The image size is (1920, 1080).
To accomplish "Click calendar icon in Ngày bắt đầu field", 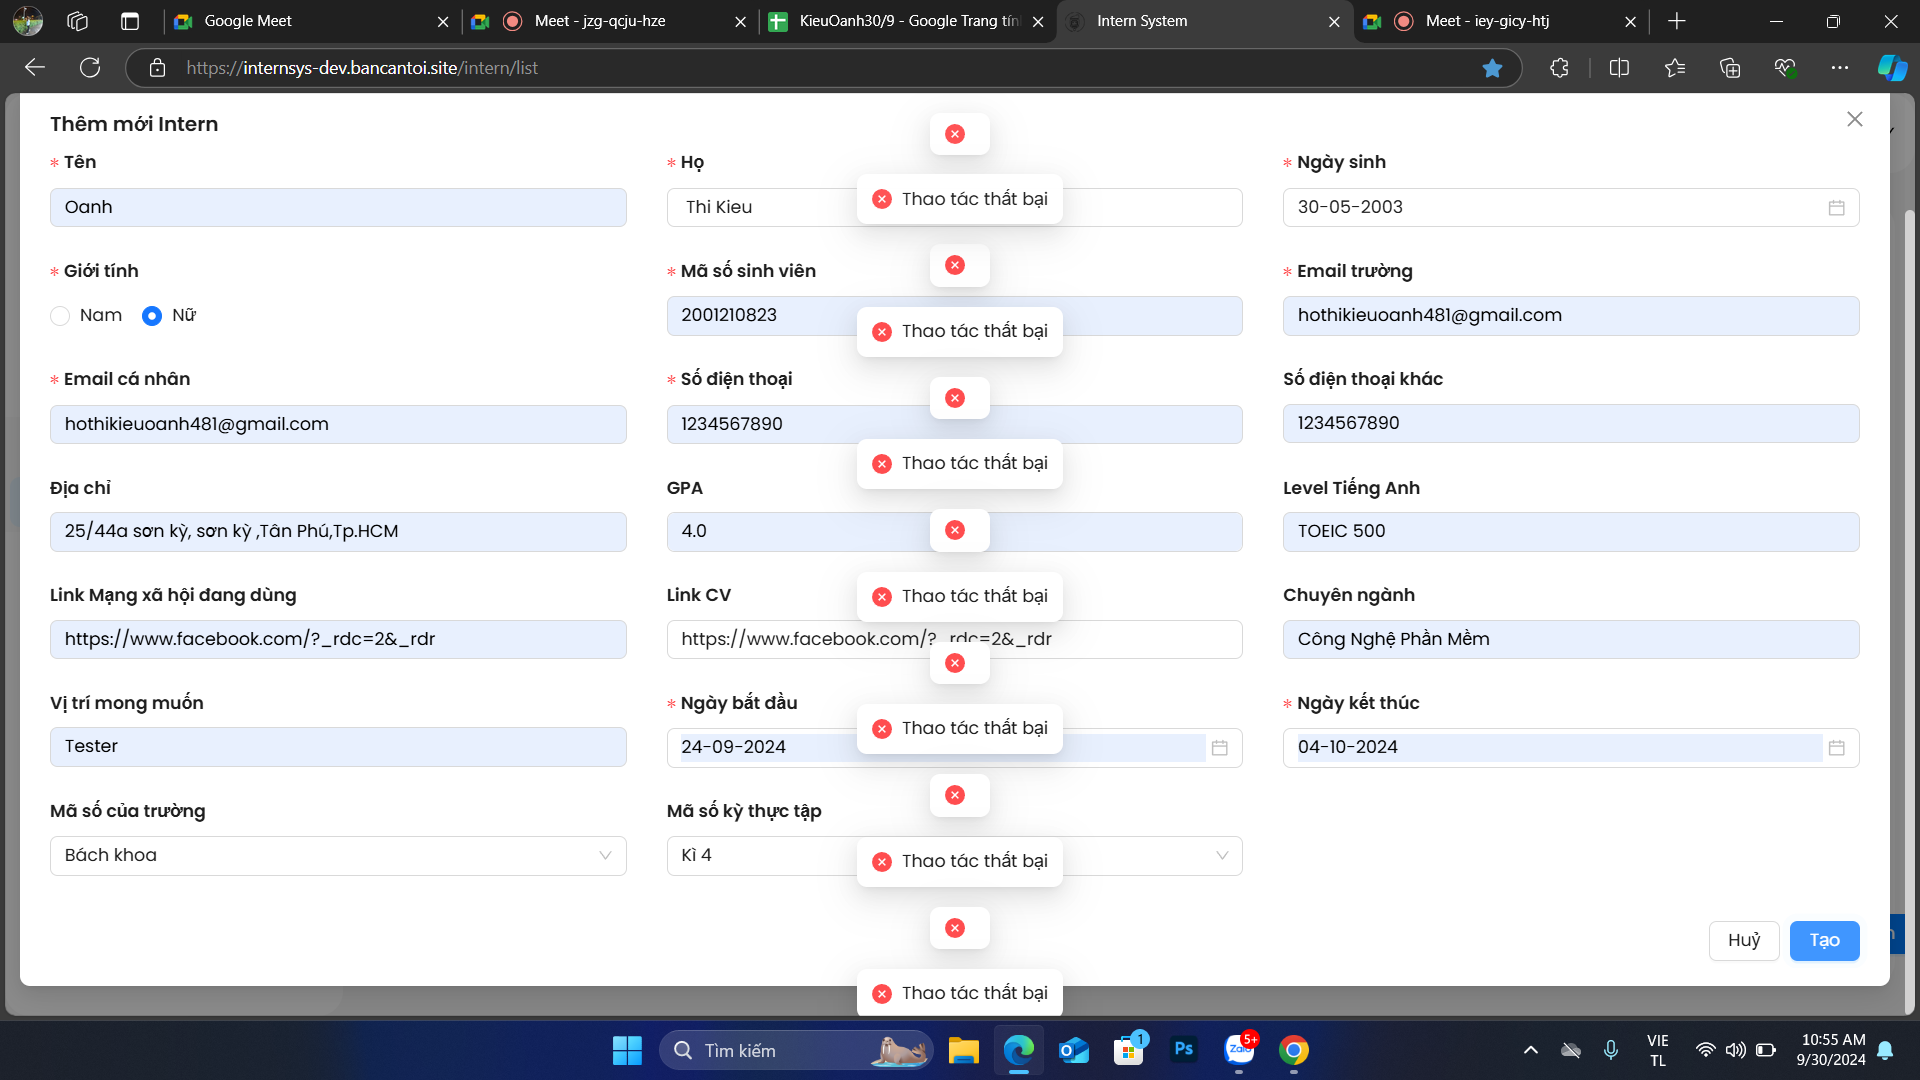I will tap(1219, 748).
